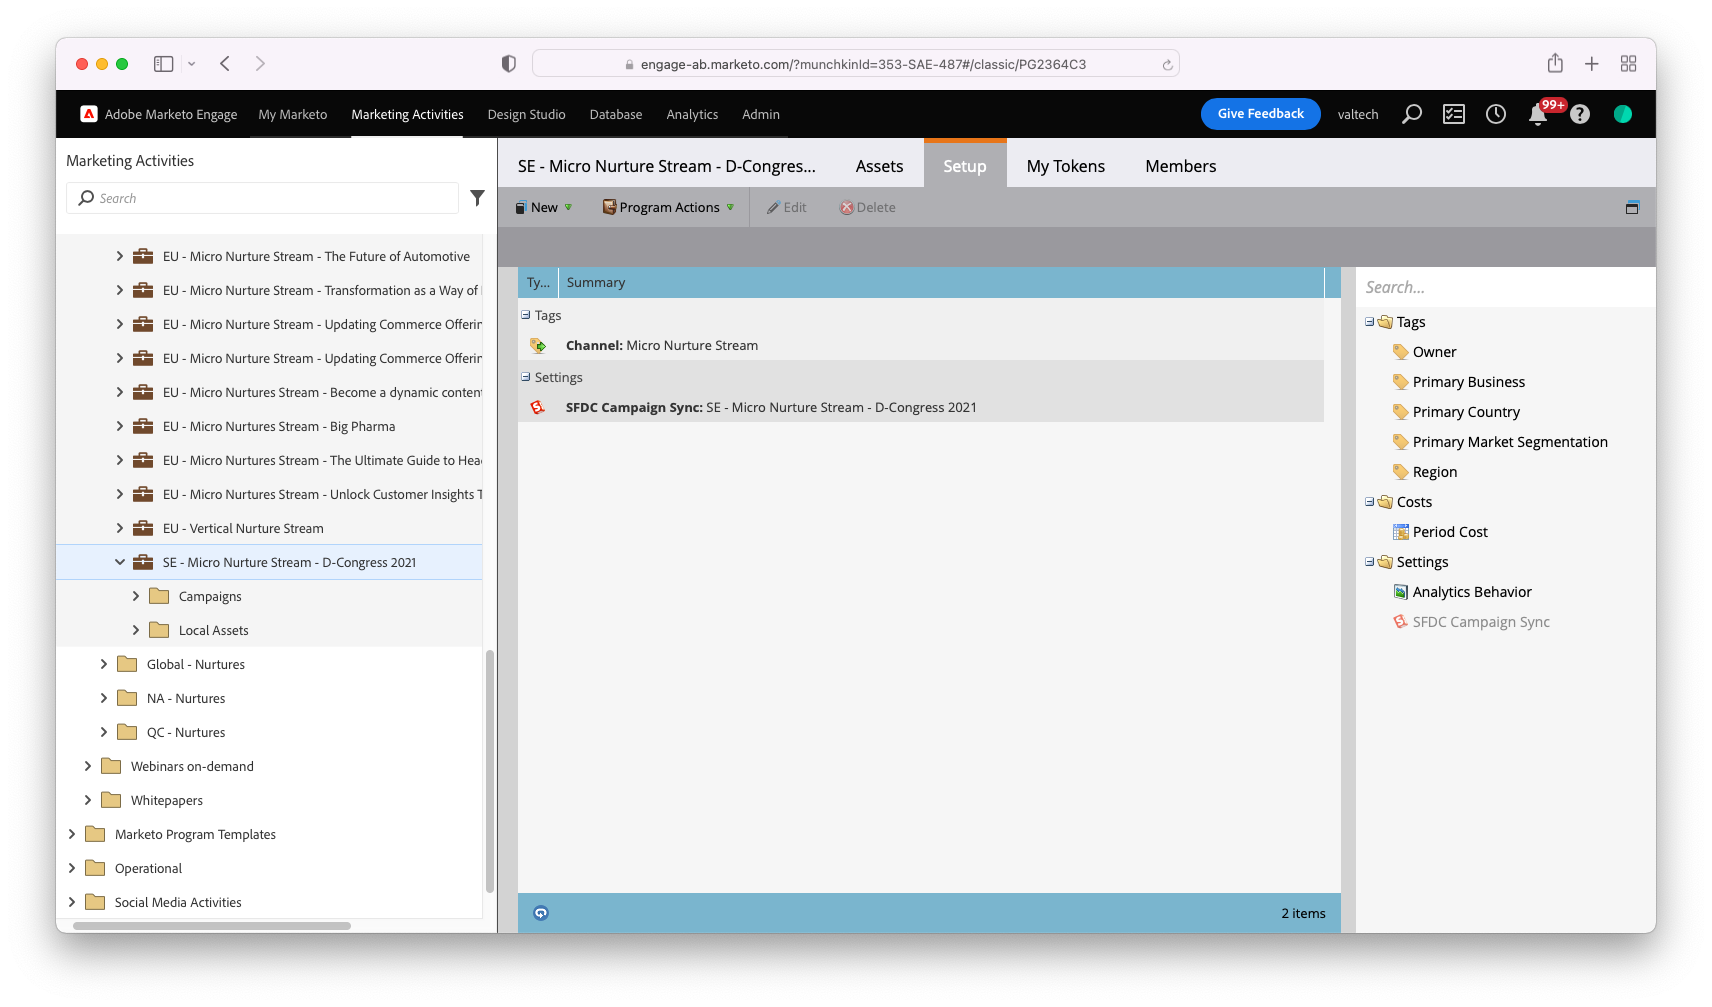Click the filter funnel icon in tree

tap(478, 198)
